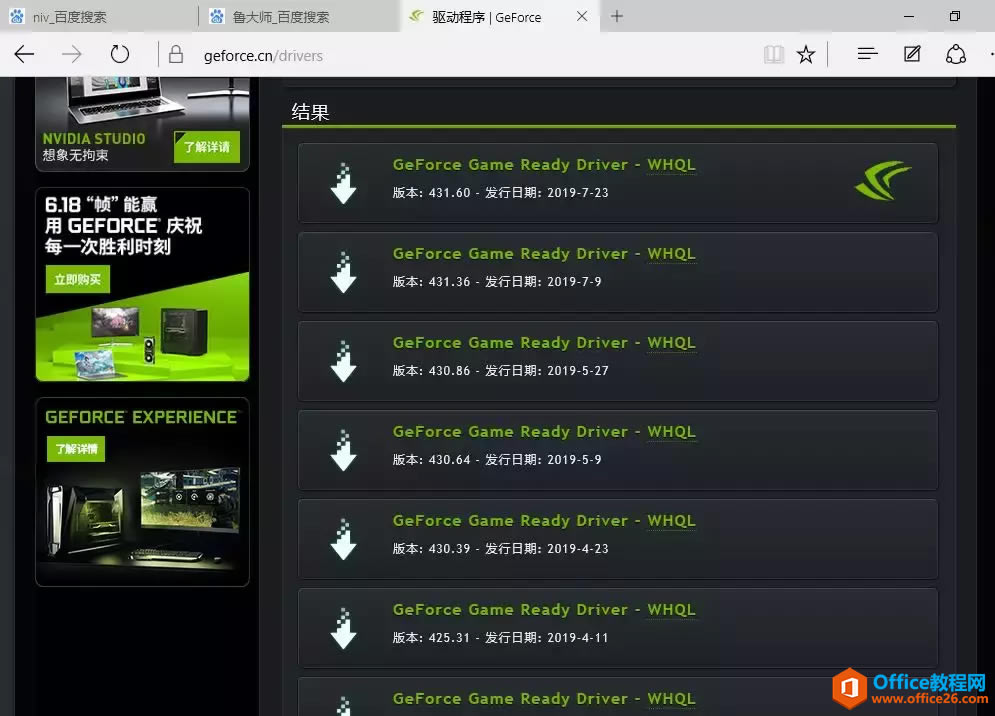Click text 版本: 425.31 - 发行日期: 2019-4-11

coord(500,637)
